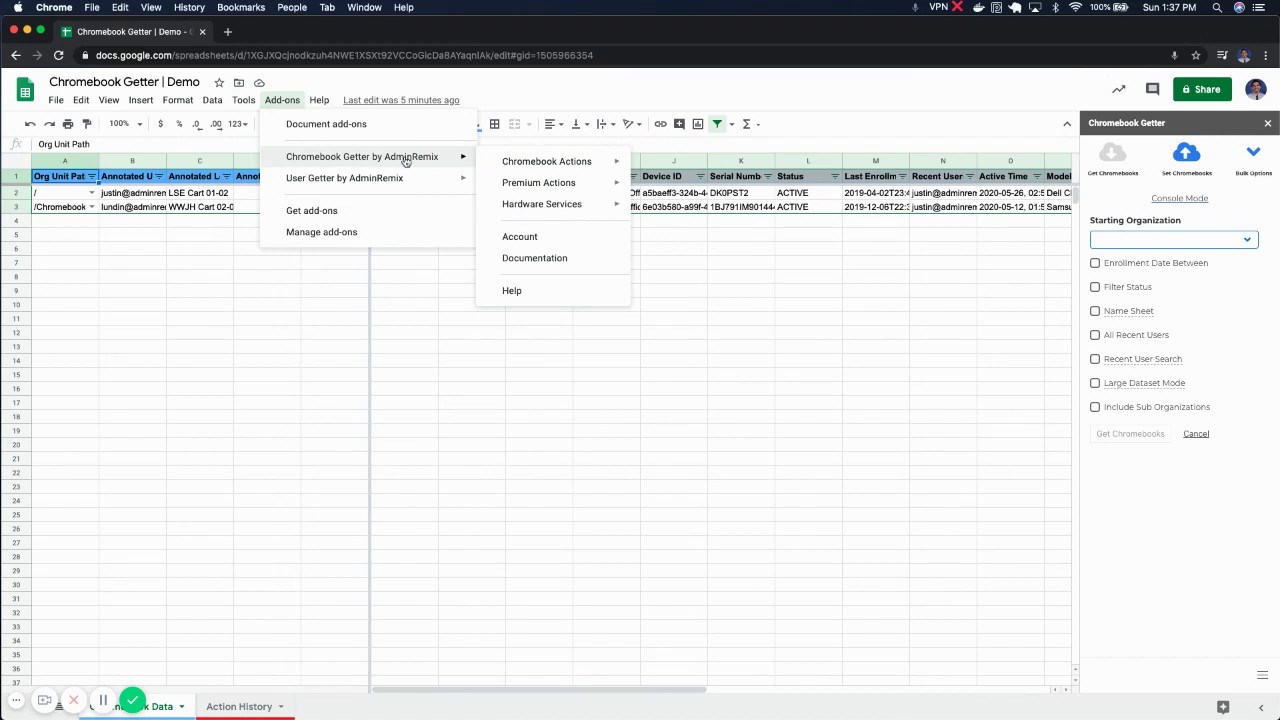Screen dimensions: 1280x720
Task: Open cell A2 validation dropdown arrow
Action: coord(92,193)
